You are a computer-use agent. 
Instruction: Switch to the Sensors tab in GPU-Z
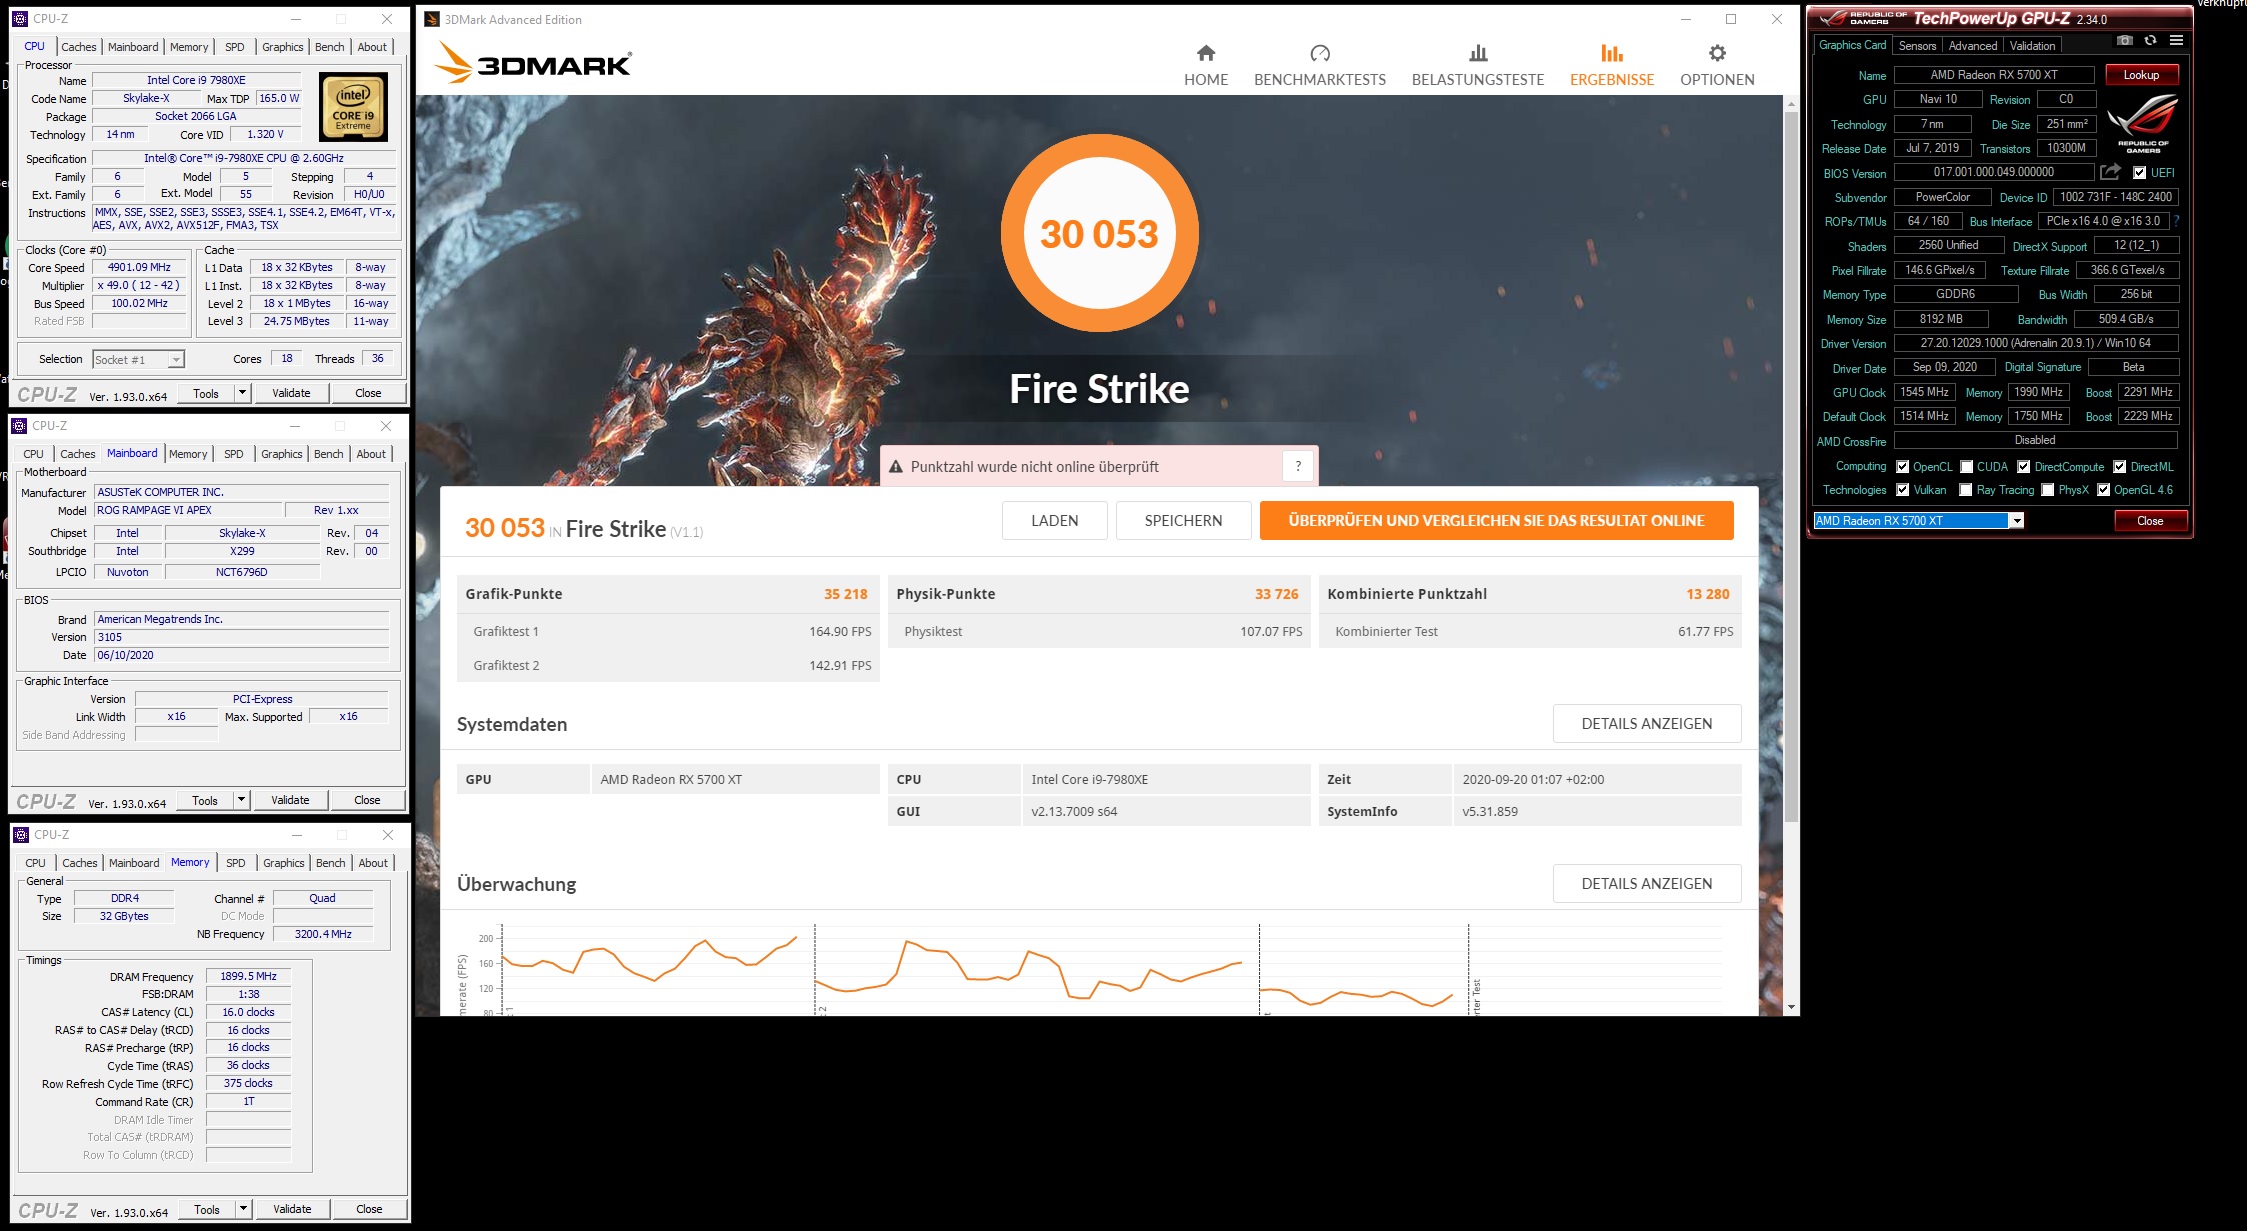(1917, 46)
